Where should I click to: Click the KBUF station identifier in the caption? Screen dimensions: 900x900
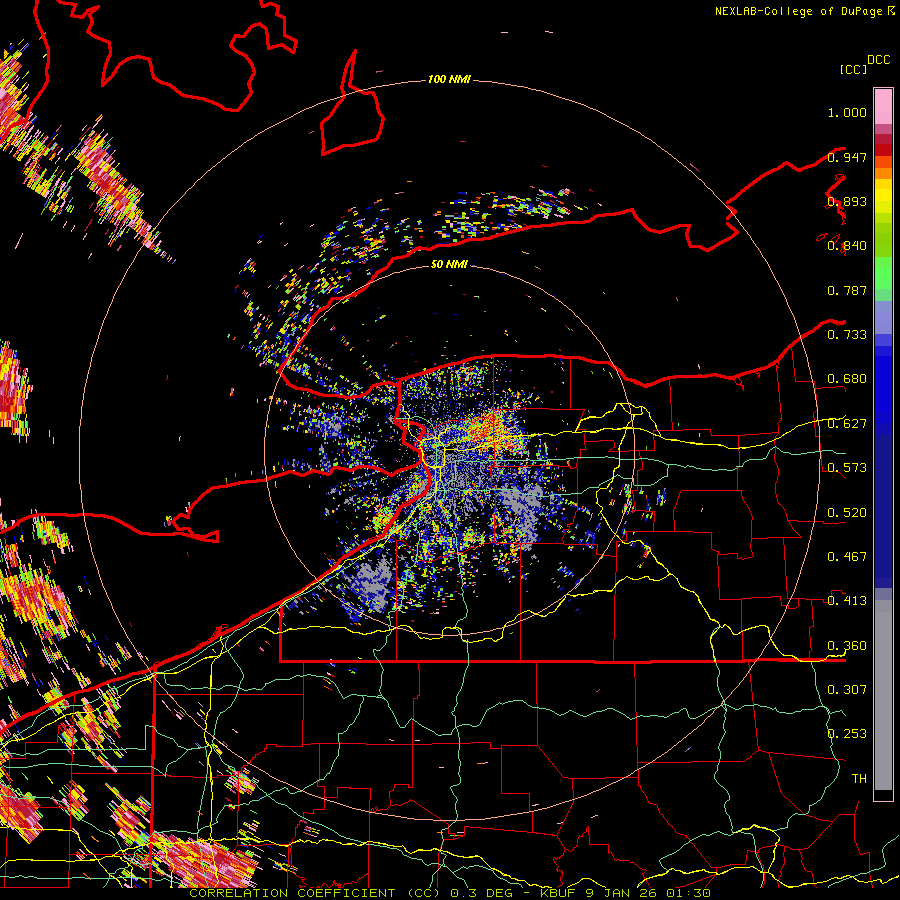point(558,893)
